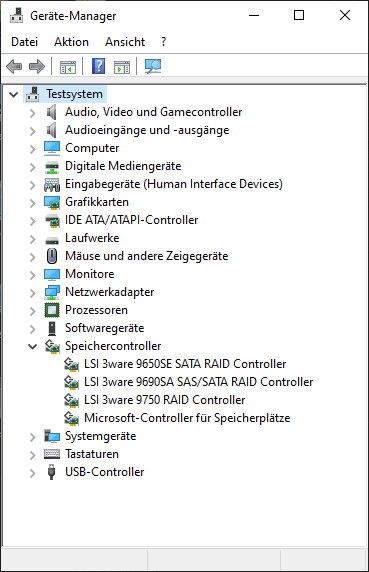This screenshot has width=369, height=572.
Task: Minimize the Geräte-Manager window
Action: click(254, 15)
